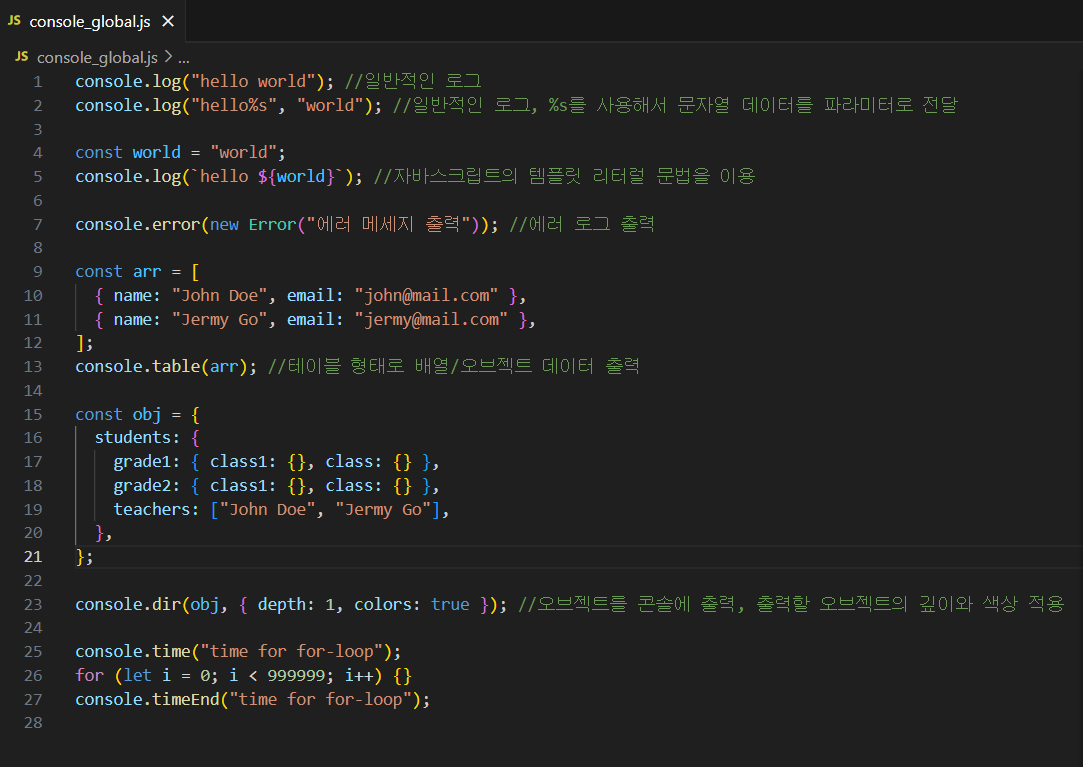
Task: Click line number 21 in the gutter
Action: point(33,557)
